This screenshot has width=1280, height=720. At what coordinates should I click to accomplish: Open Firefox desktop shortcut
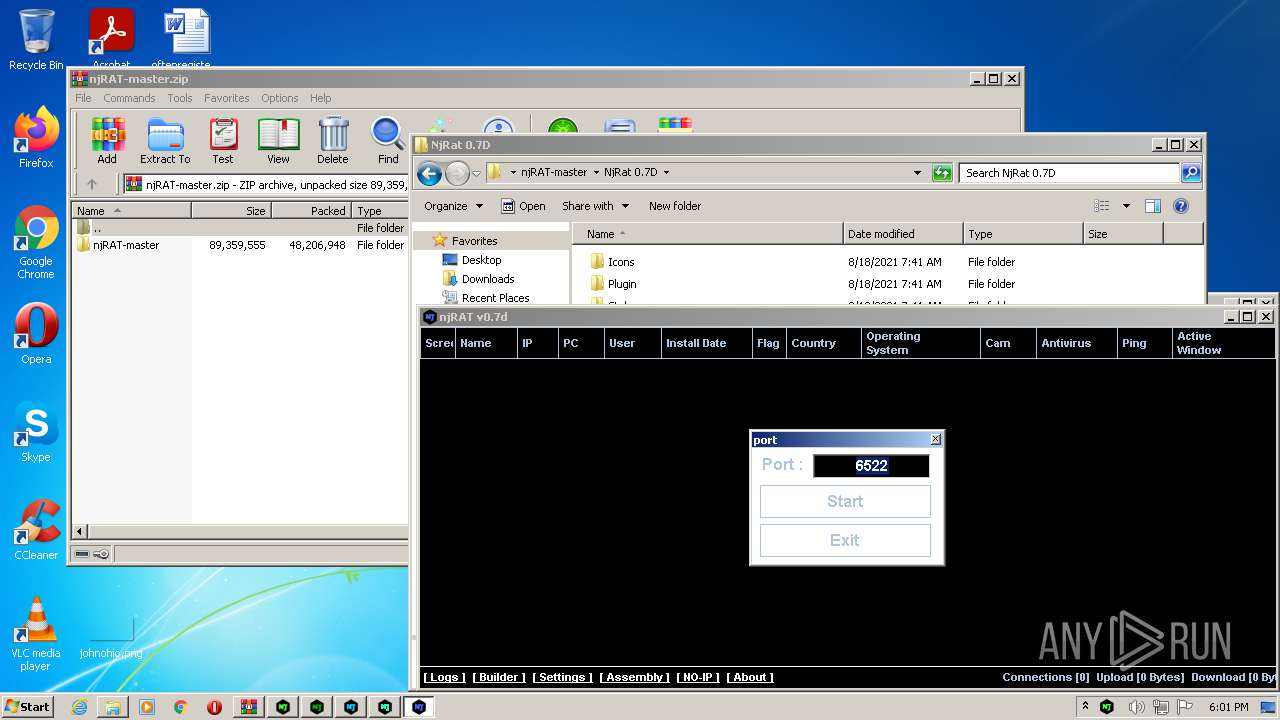[x=36, y=138]
